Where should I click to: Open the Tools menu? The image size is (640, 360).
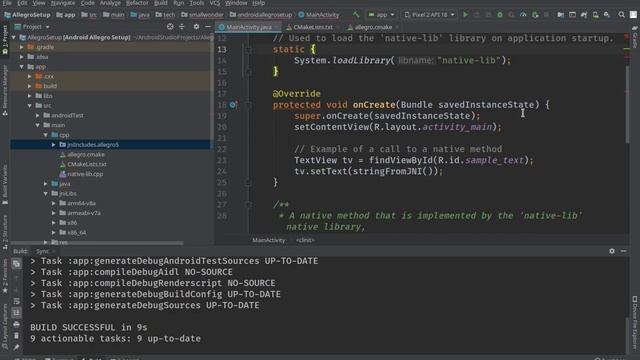point(196,3)
